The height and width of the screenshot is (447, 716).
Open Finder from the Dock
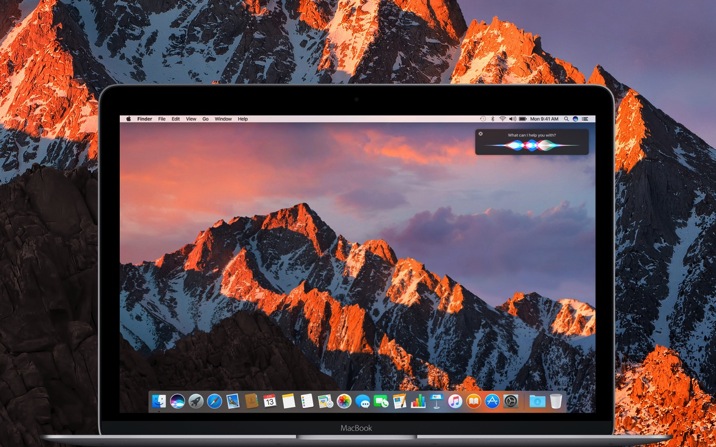point(158,401)
